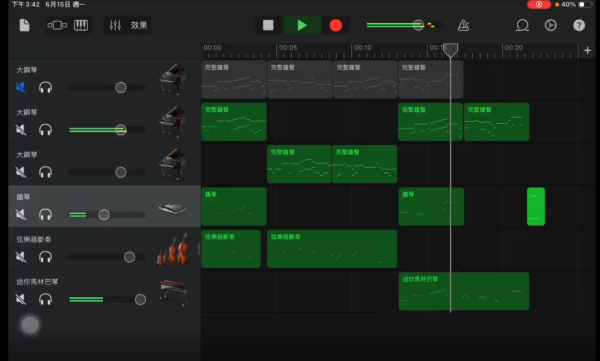Select grand piano icon beside the green-meter 大鋼琴 track
600x361 pixels.
pyautogui.click(x=173, y=122)
